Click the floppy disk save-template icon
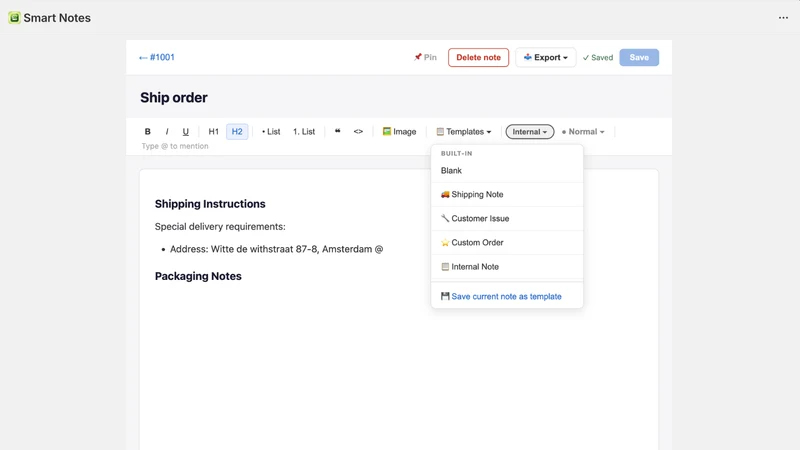The height and width of the screenshot is (450, 800). pos(445,296)
